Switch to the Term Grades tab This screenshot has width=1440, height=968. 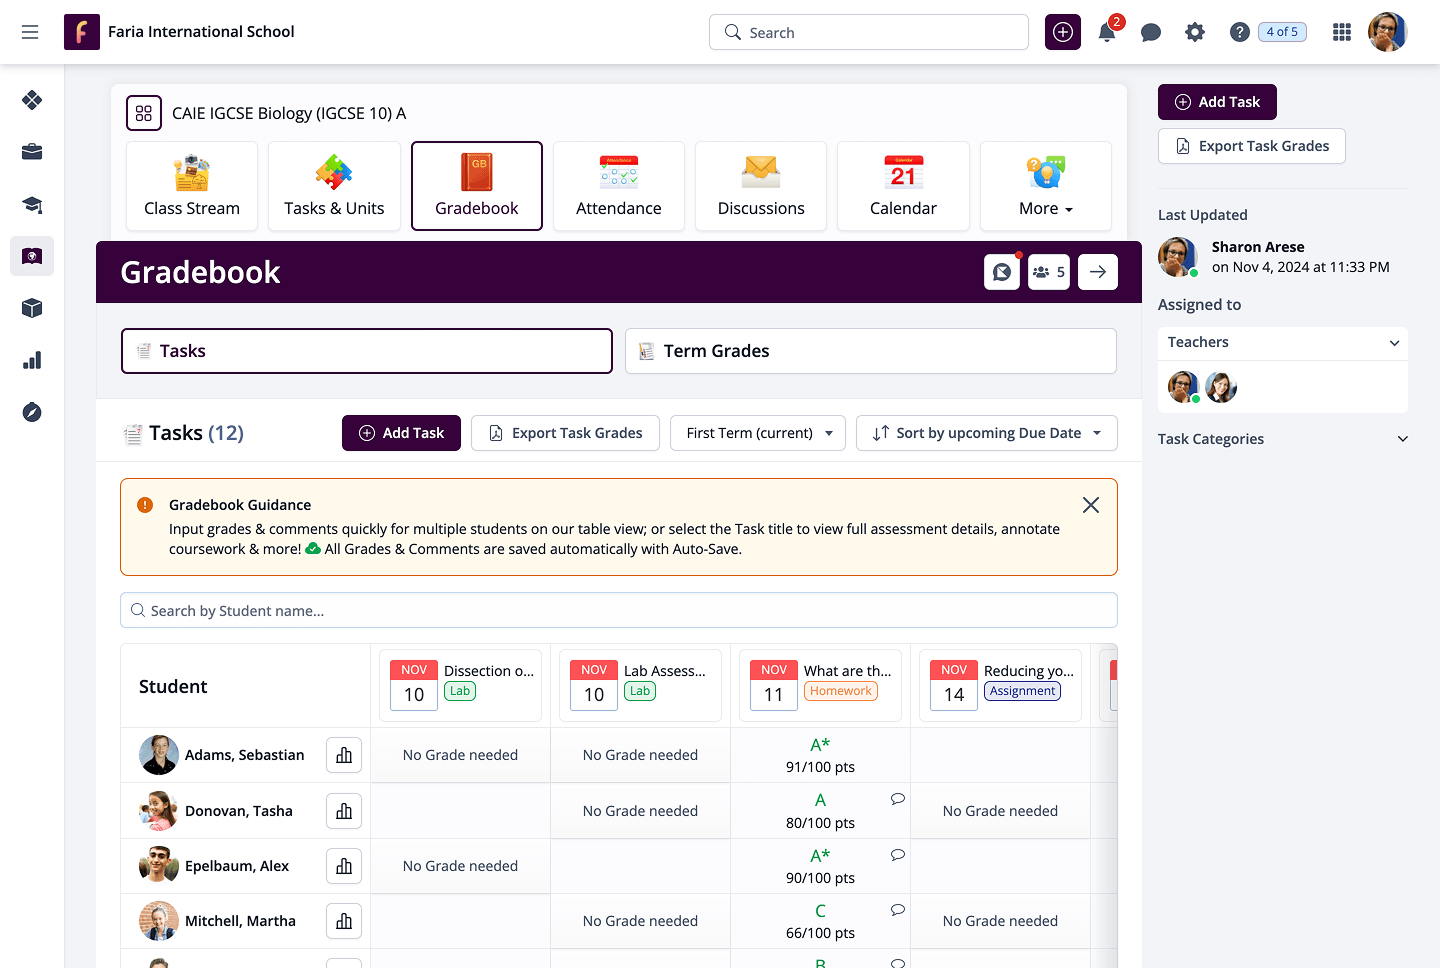pyautogui.click(x=870, y=351)
